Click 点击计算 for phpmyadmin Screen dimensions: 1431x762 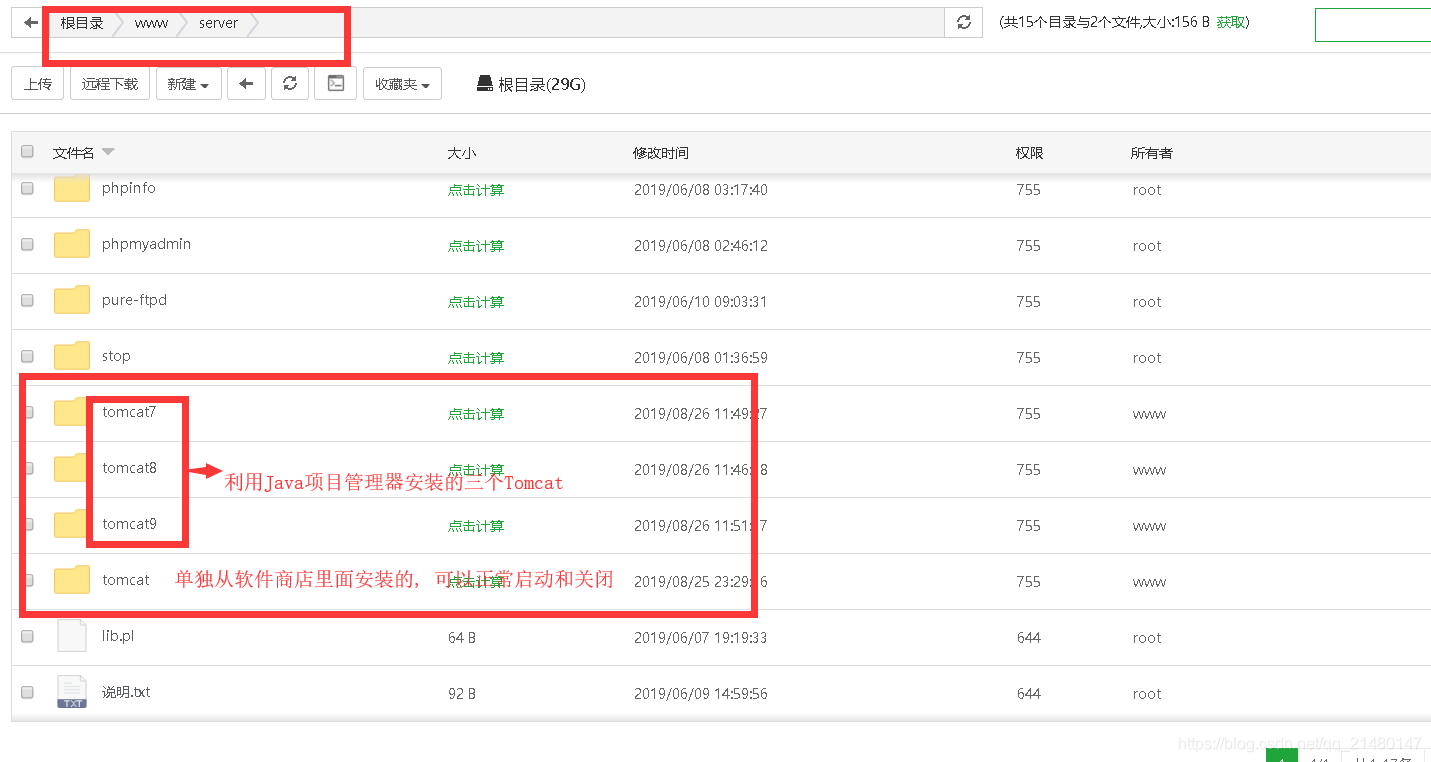(x=476, y=246)
